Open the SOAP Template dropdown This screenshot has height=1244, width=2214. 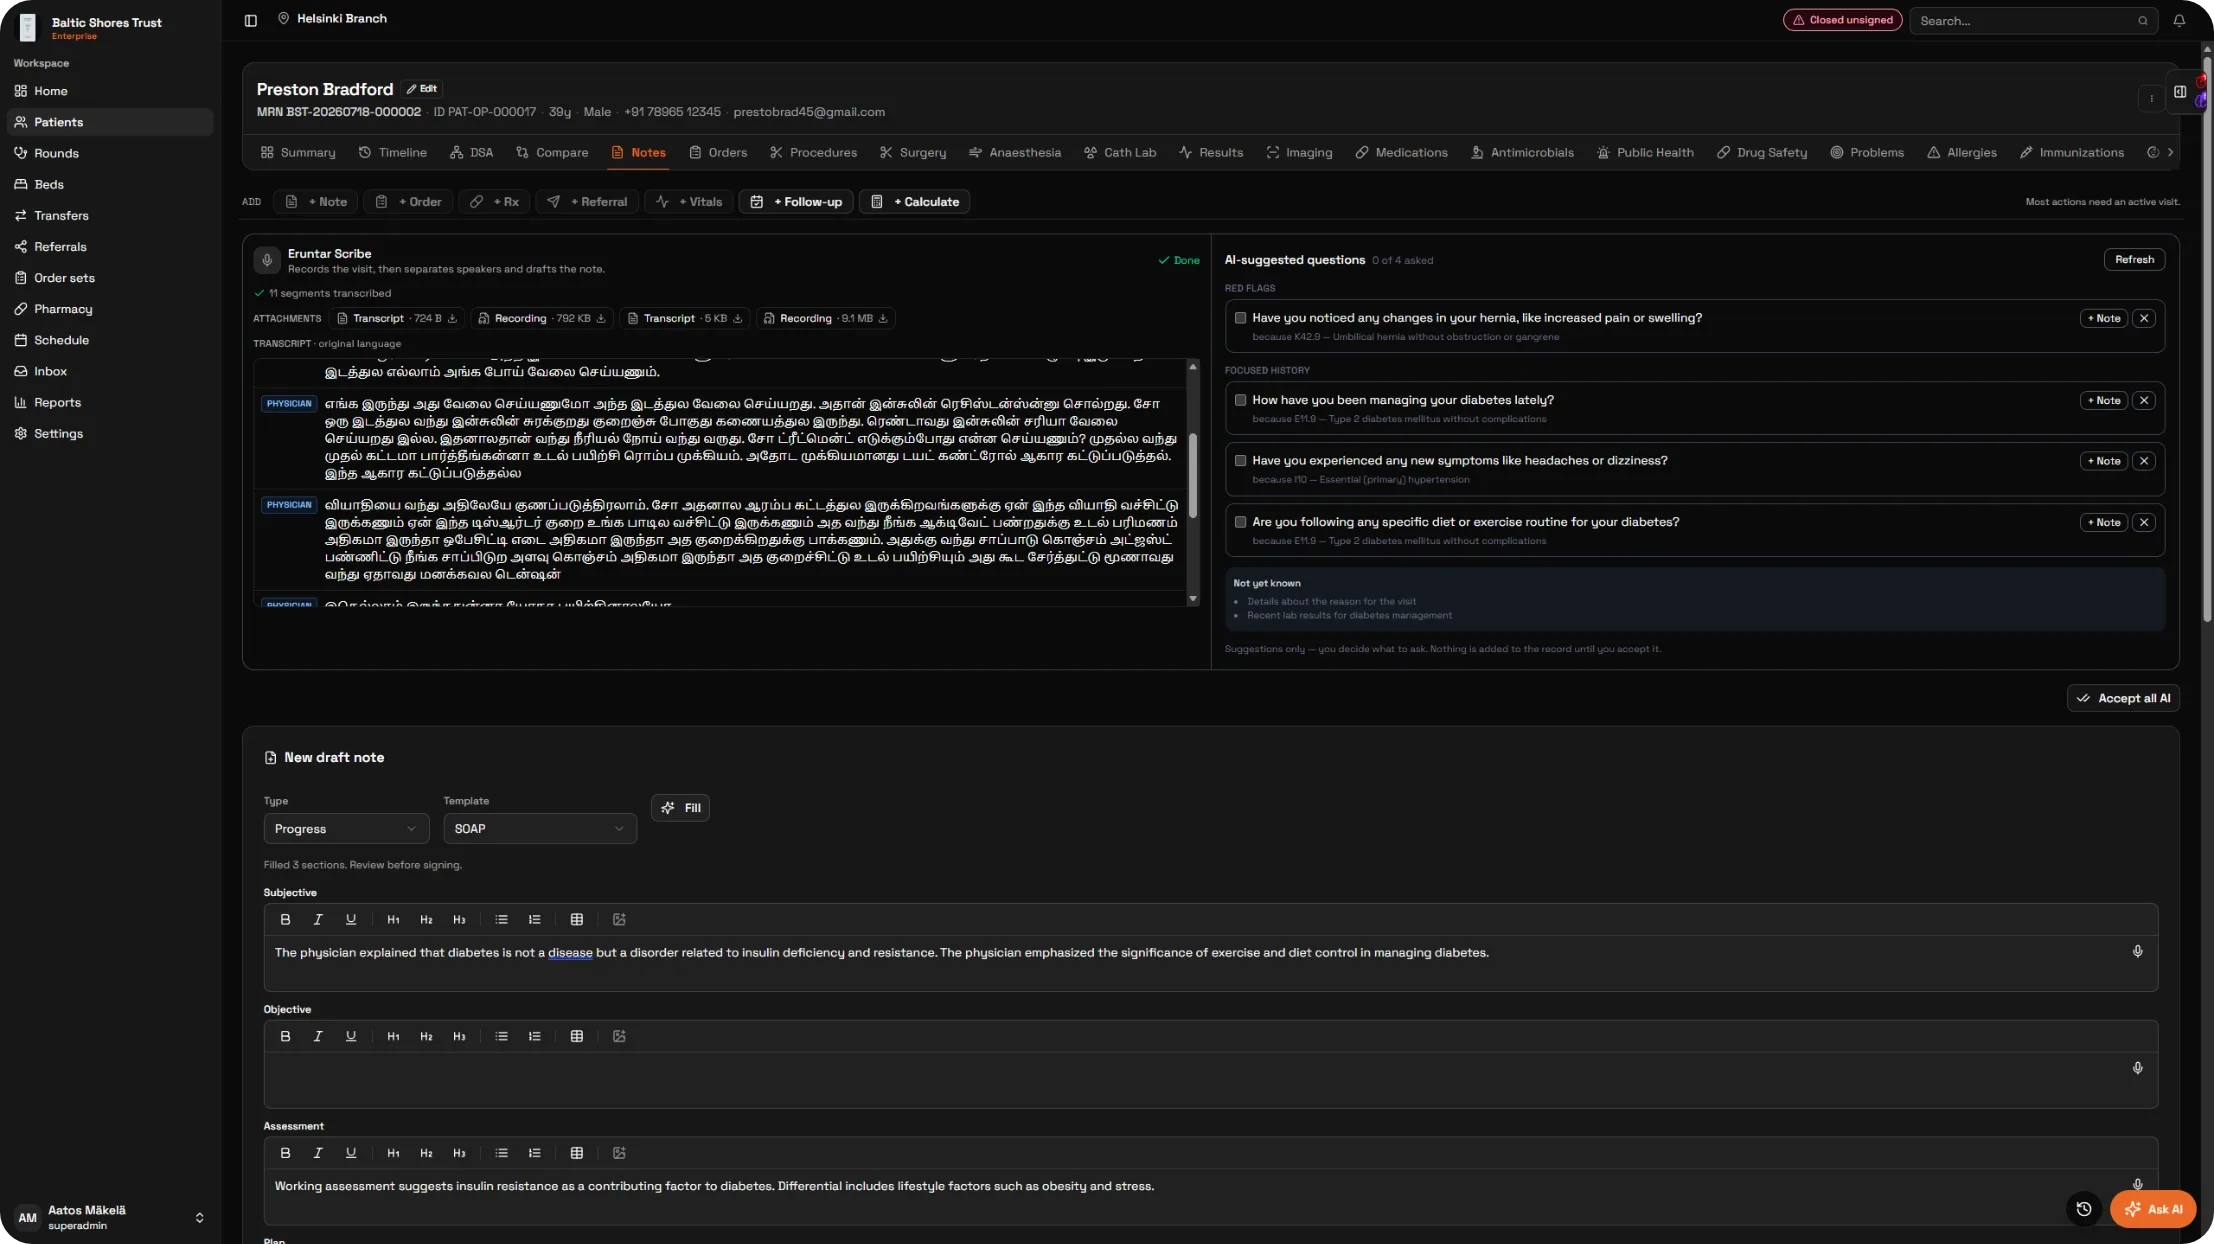tap(540, 829)
